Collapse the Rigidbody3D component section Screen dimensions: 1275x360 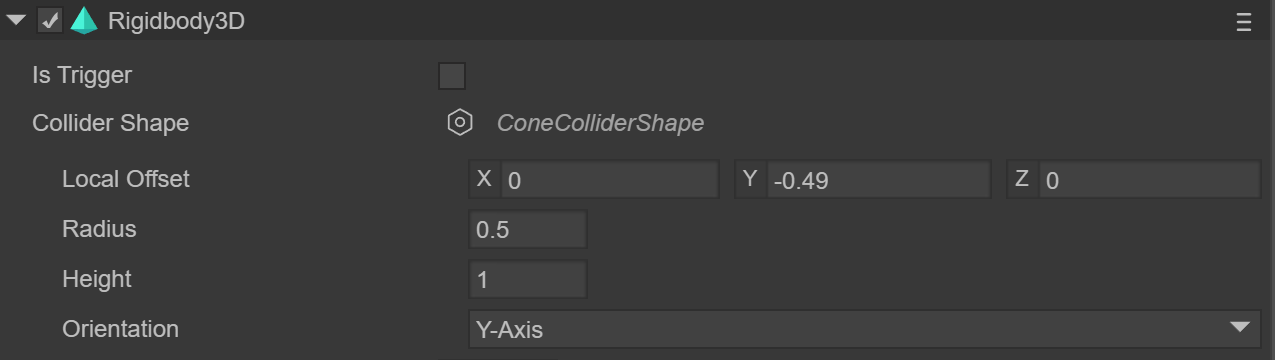click(16, 21)
